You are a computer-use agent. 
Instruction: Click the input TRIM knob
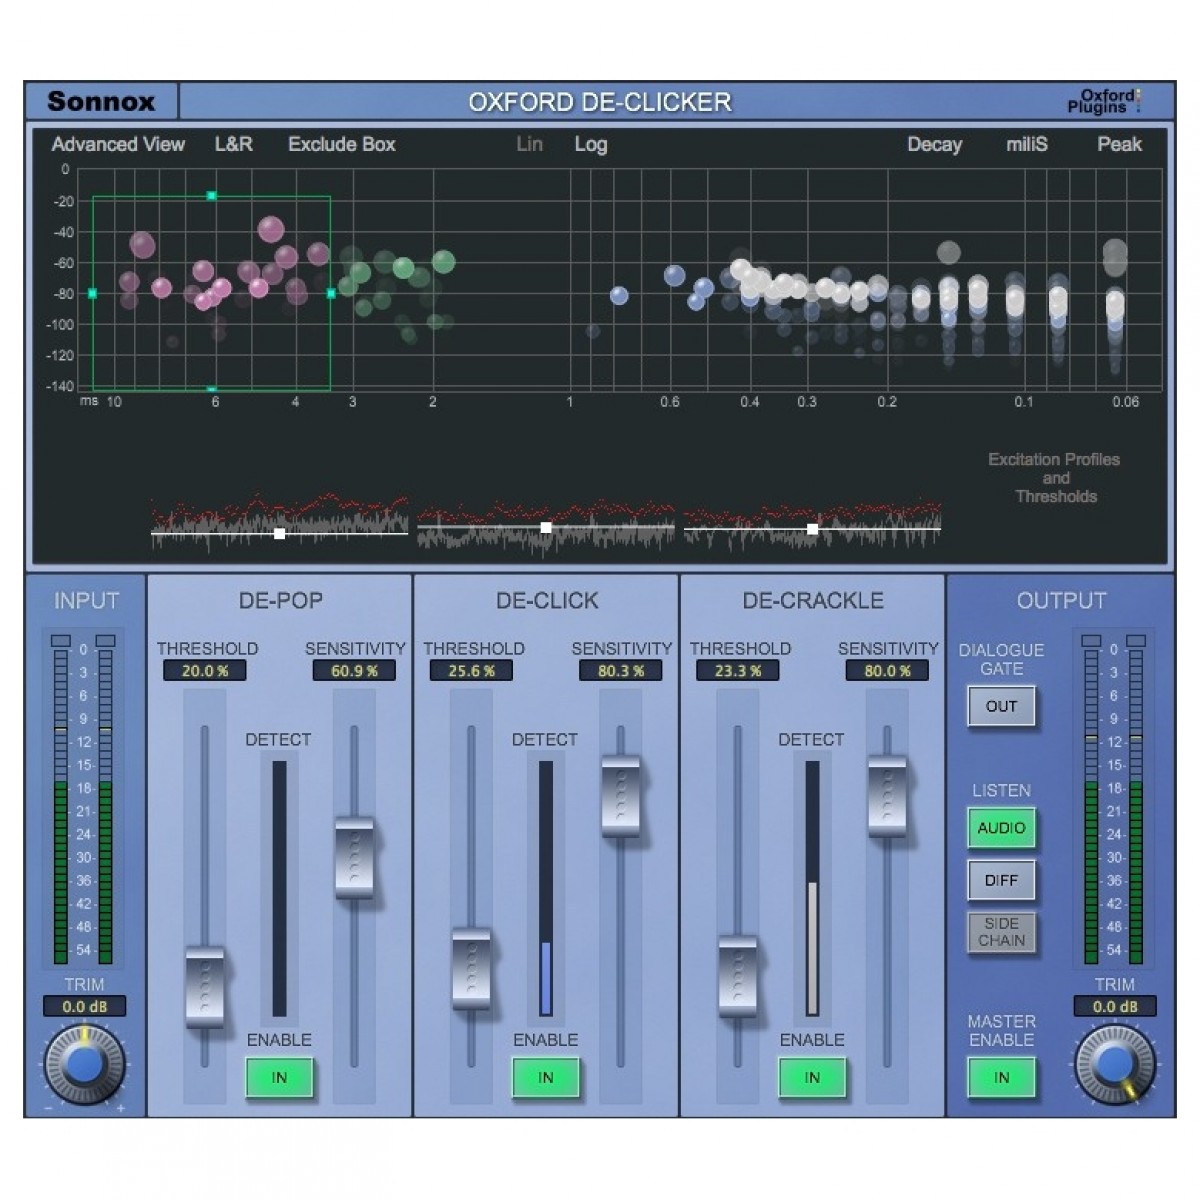(x=83, y=1064)
